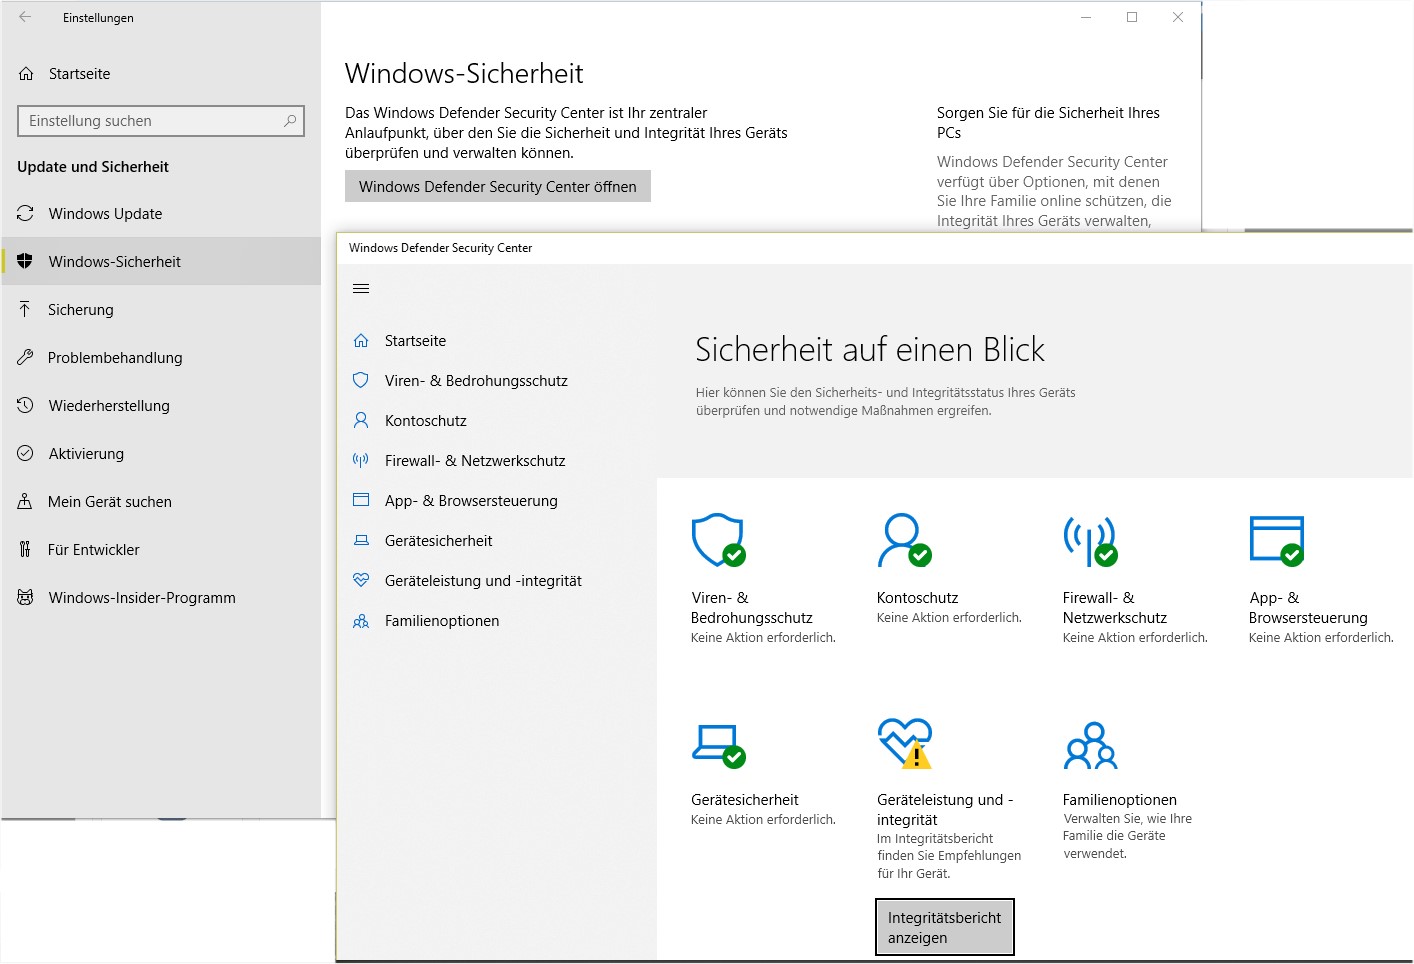The height and width of the screenshot is (964, 1414).
Task: Click the Geräteleistung heart nav icon
Action: tap(361, 580)
